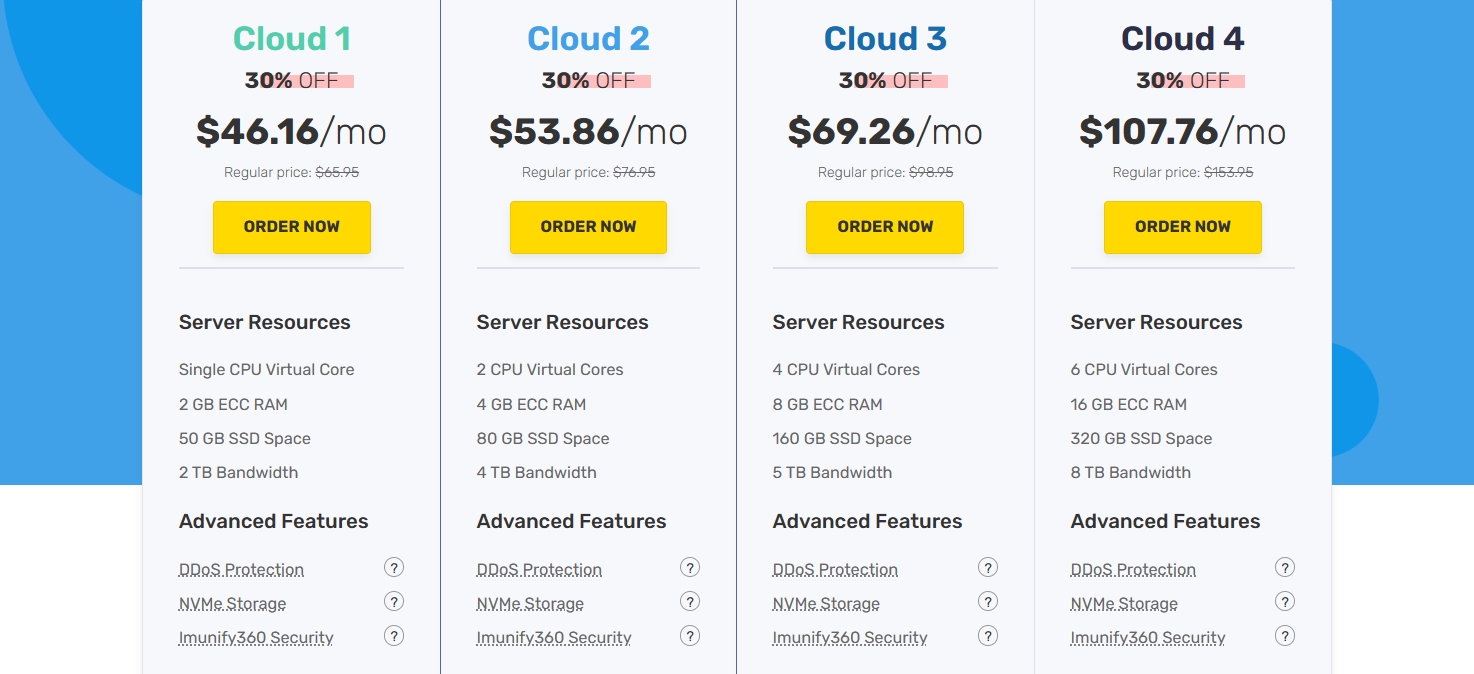Select Order Now for the $69.26 plan
Image resolution: width=1474 pixels, height=674 pixels.
pyautogui.click(x=885, y=227)
